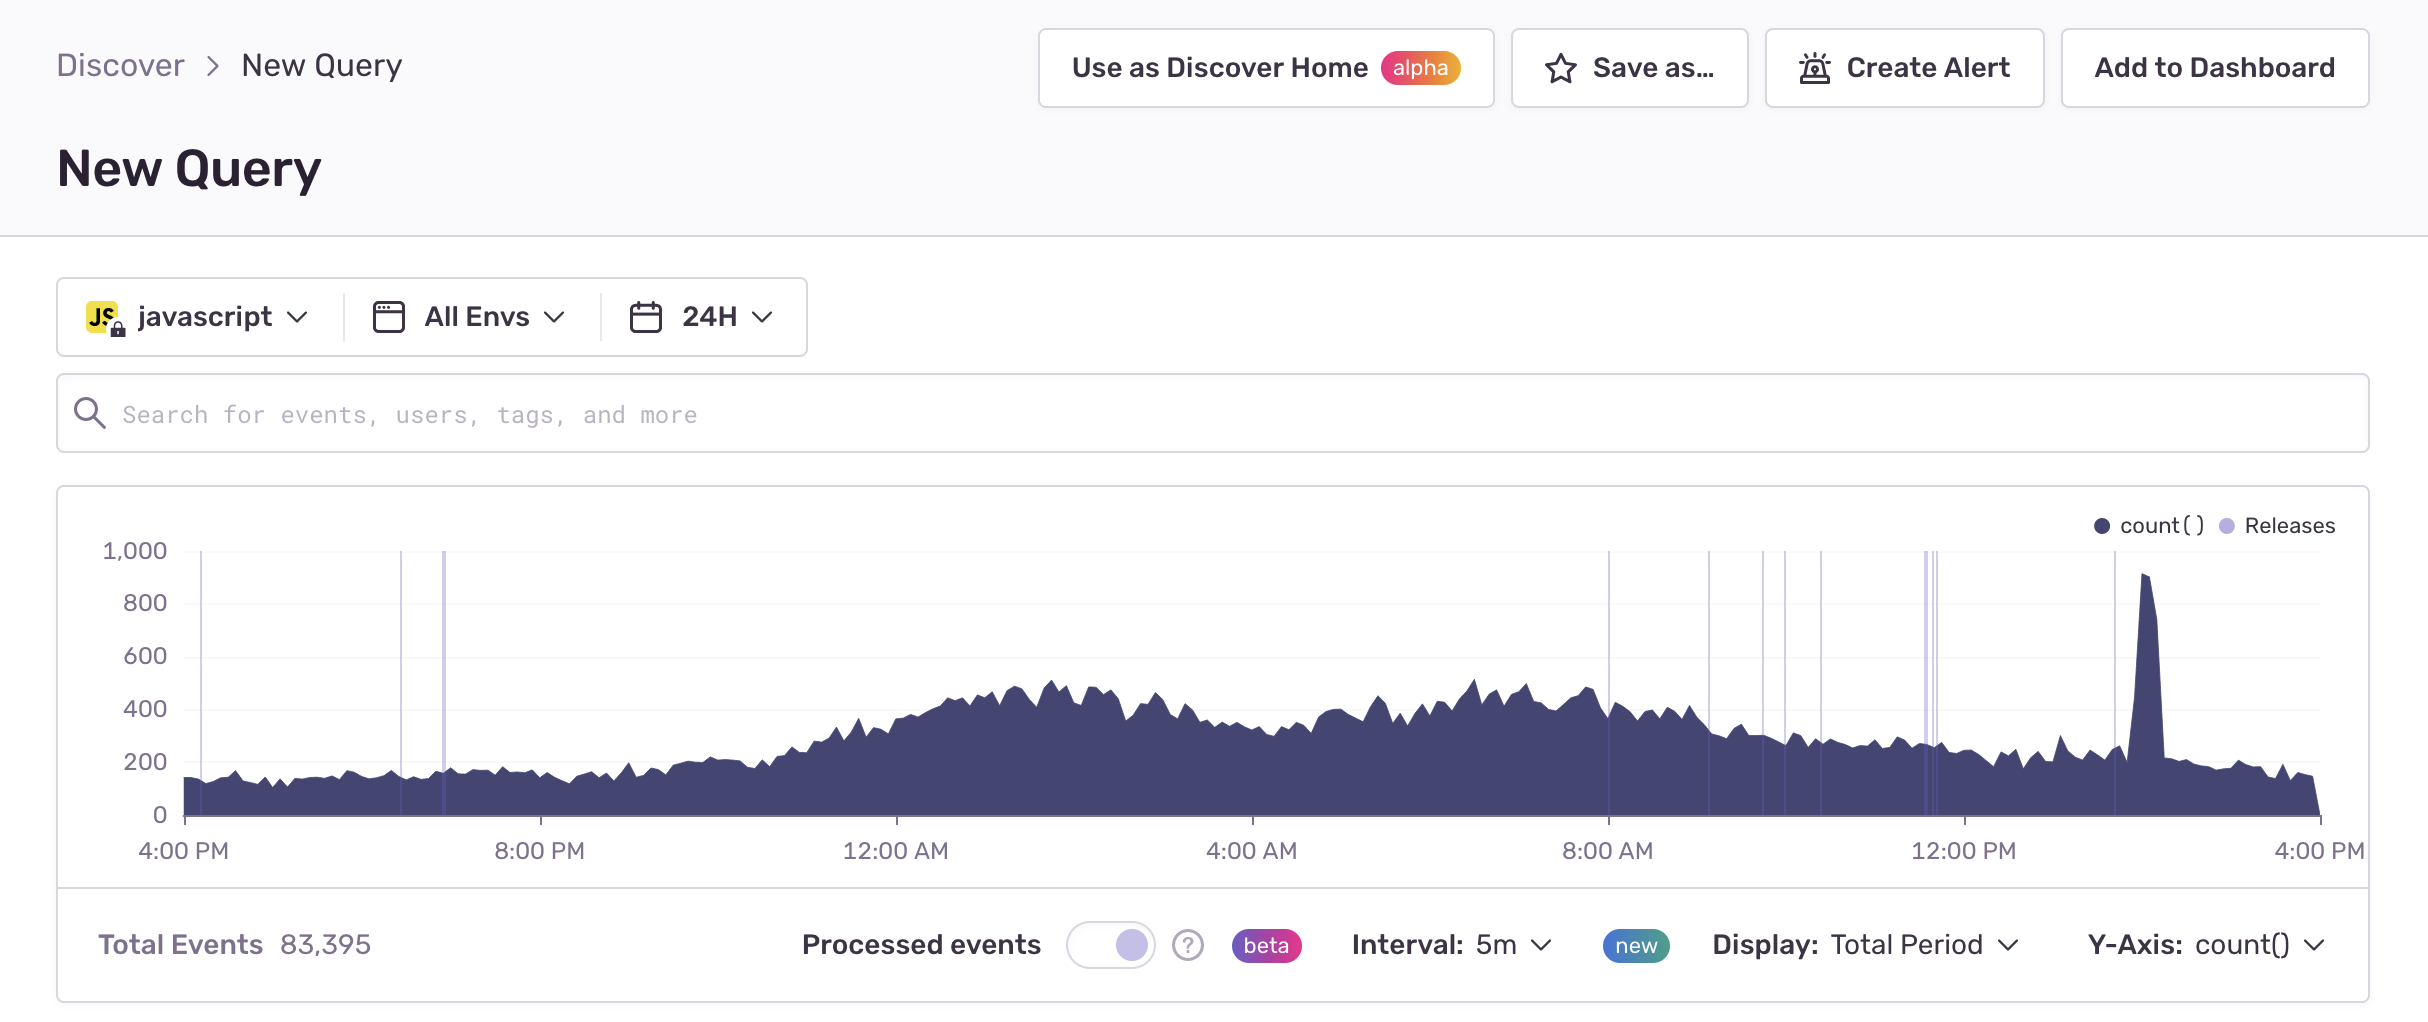Image resolution: width=2428 pixels, height=1022 pixels.
Task: Go to the Discover breadcrumb link
Action: (120, 66)
